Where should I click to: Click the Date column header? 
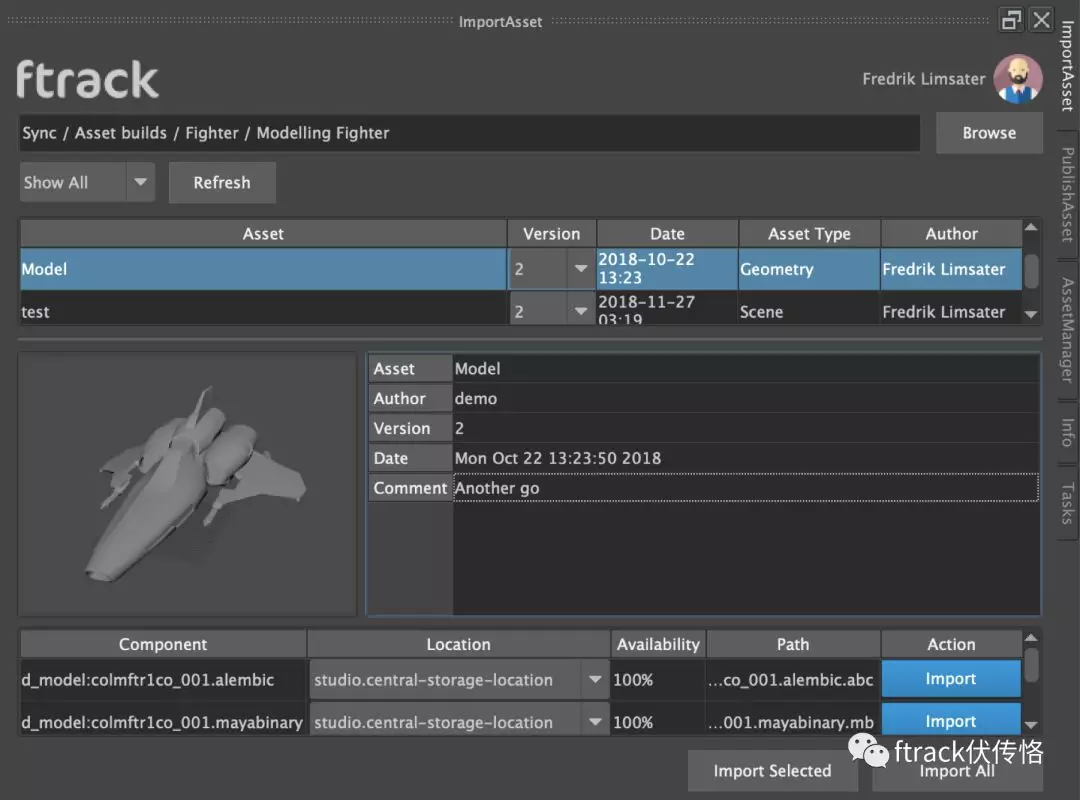point(667,234)
